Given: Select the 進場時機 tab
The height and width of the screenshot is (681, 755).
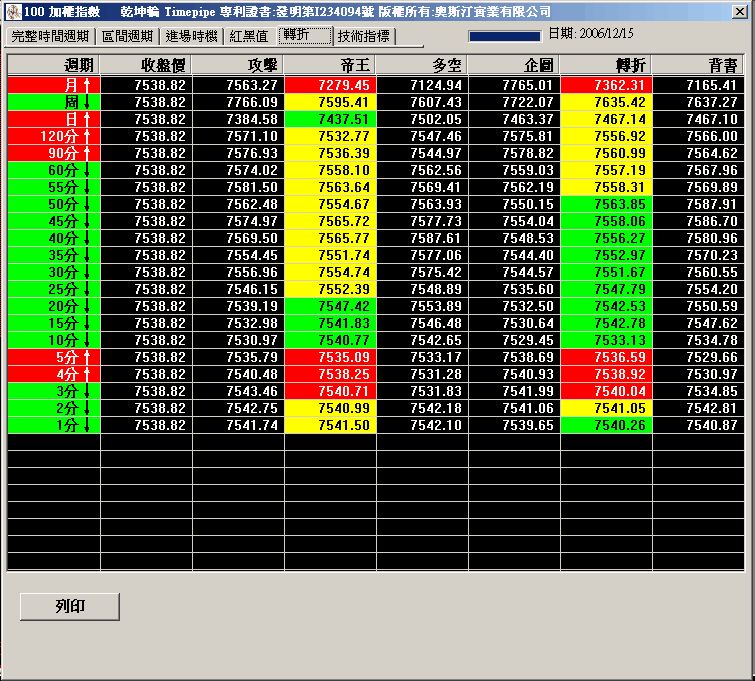Looking at the screenshot, I should coord(191,36).
